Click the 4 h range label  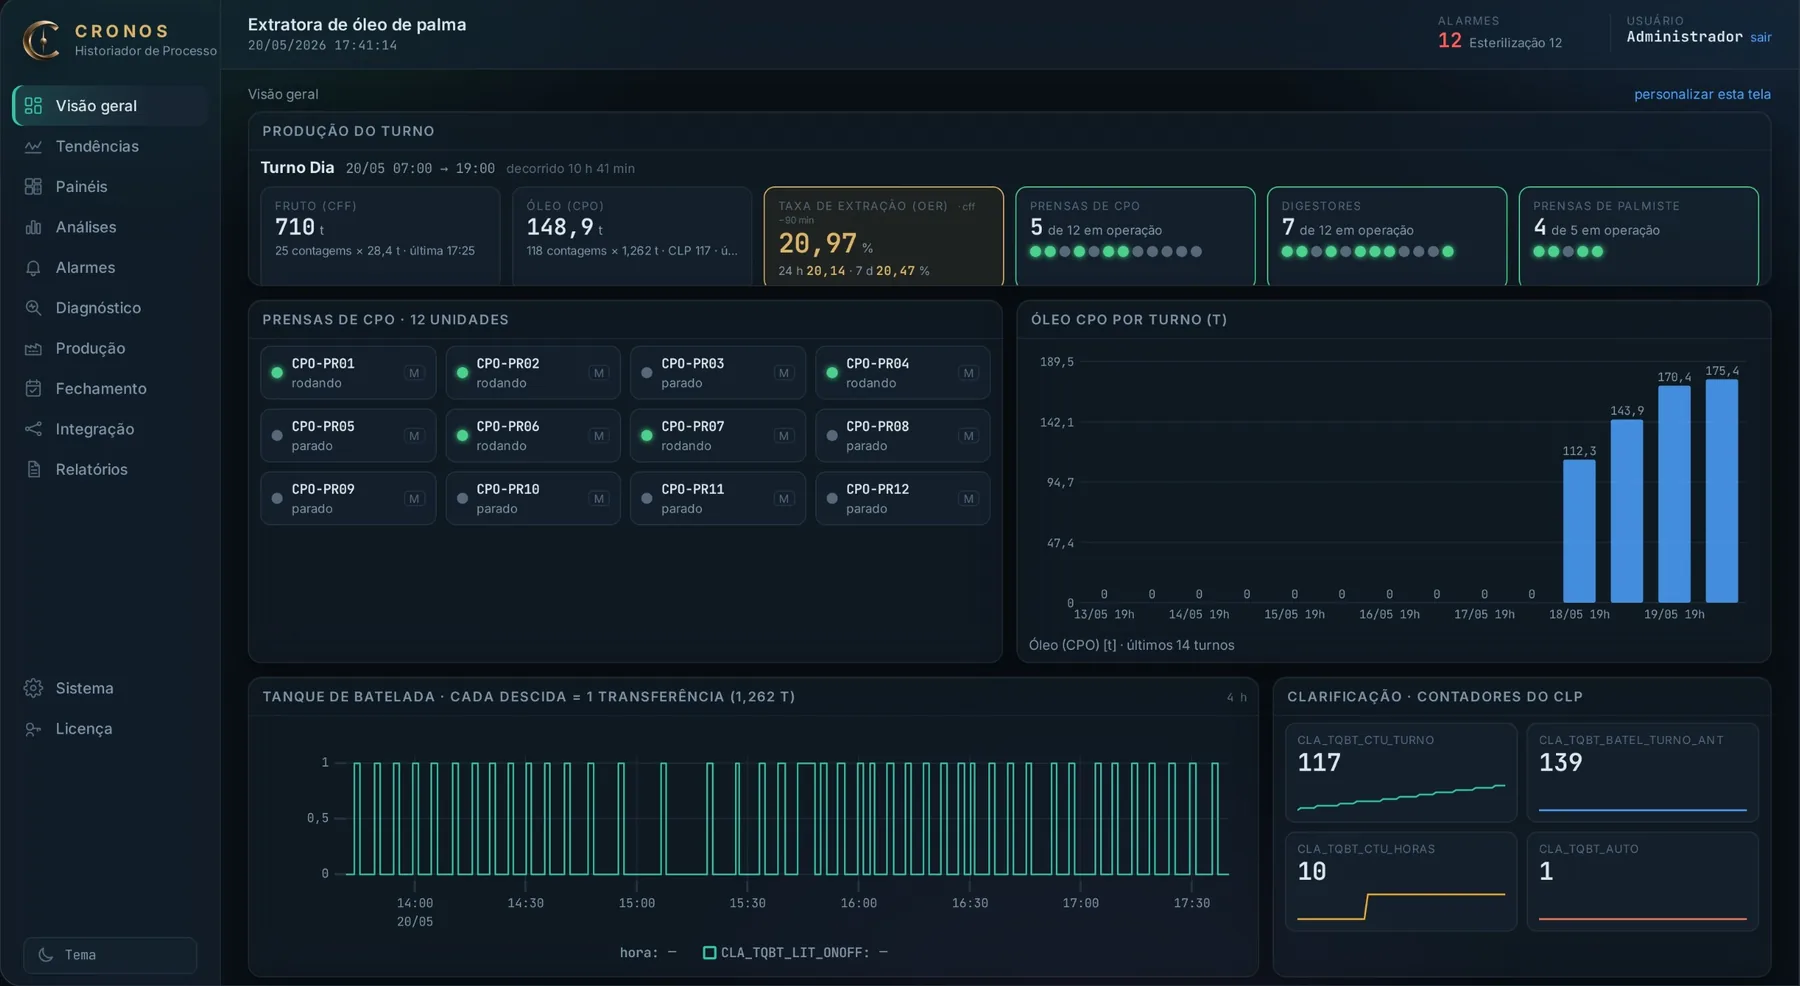pyautogui.click(x=1236, y=697)
